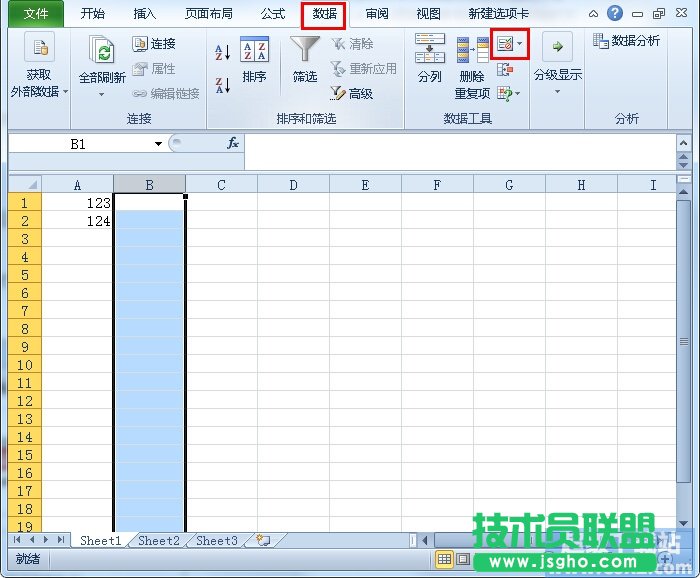Click the Consolidate icon
Screen dimensions: 700x578
(x=505, y=69)
